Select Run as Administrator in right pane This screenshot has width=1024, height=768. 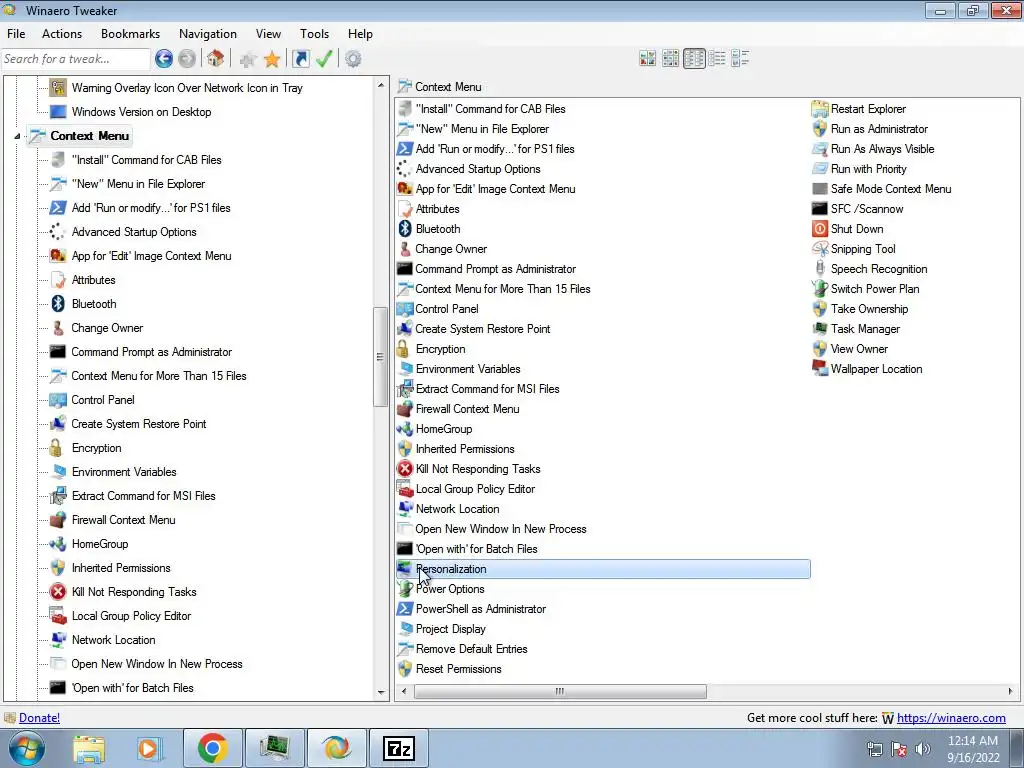click(879, 129)
